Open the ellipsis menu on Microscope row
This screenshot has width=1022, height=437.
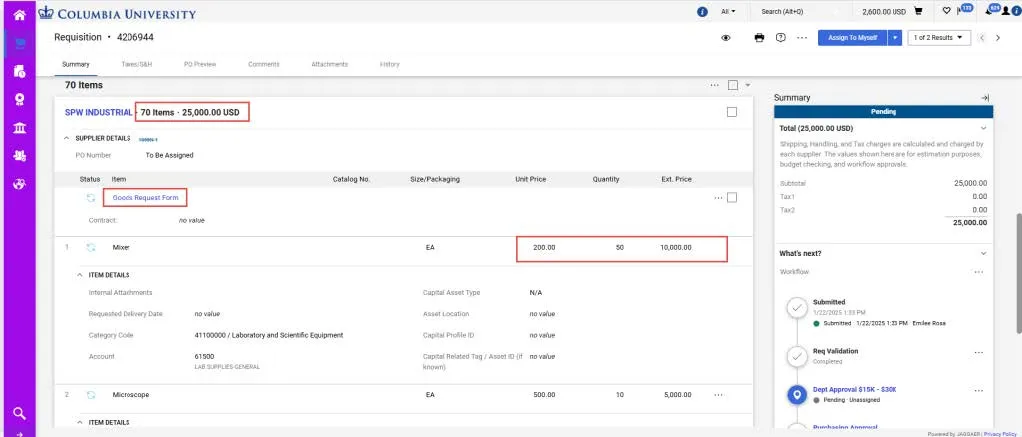coord(718,395)
